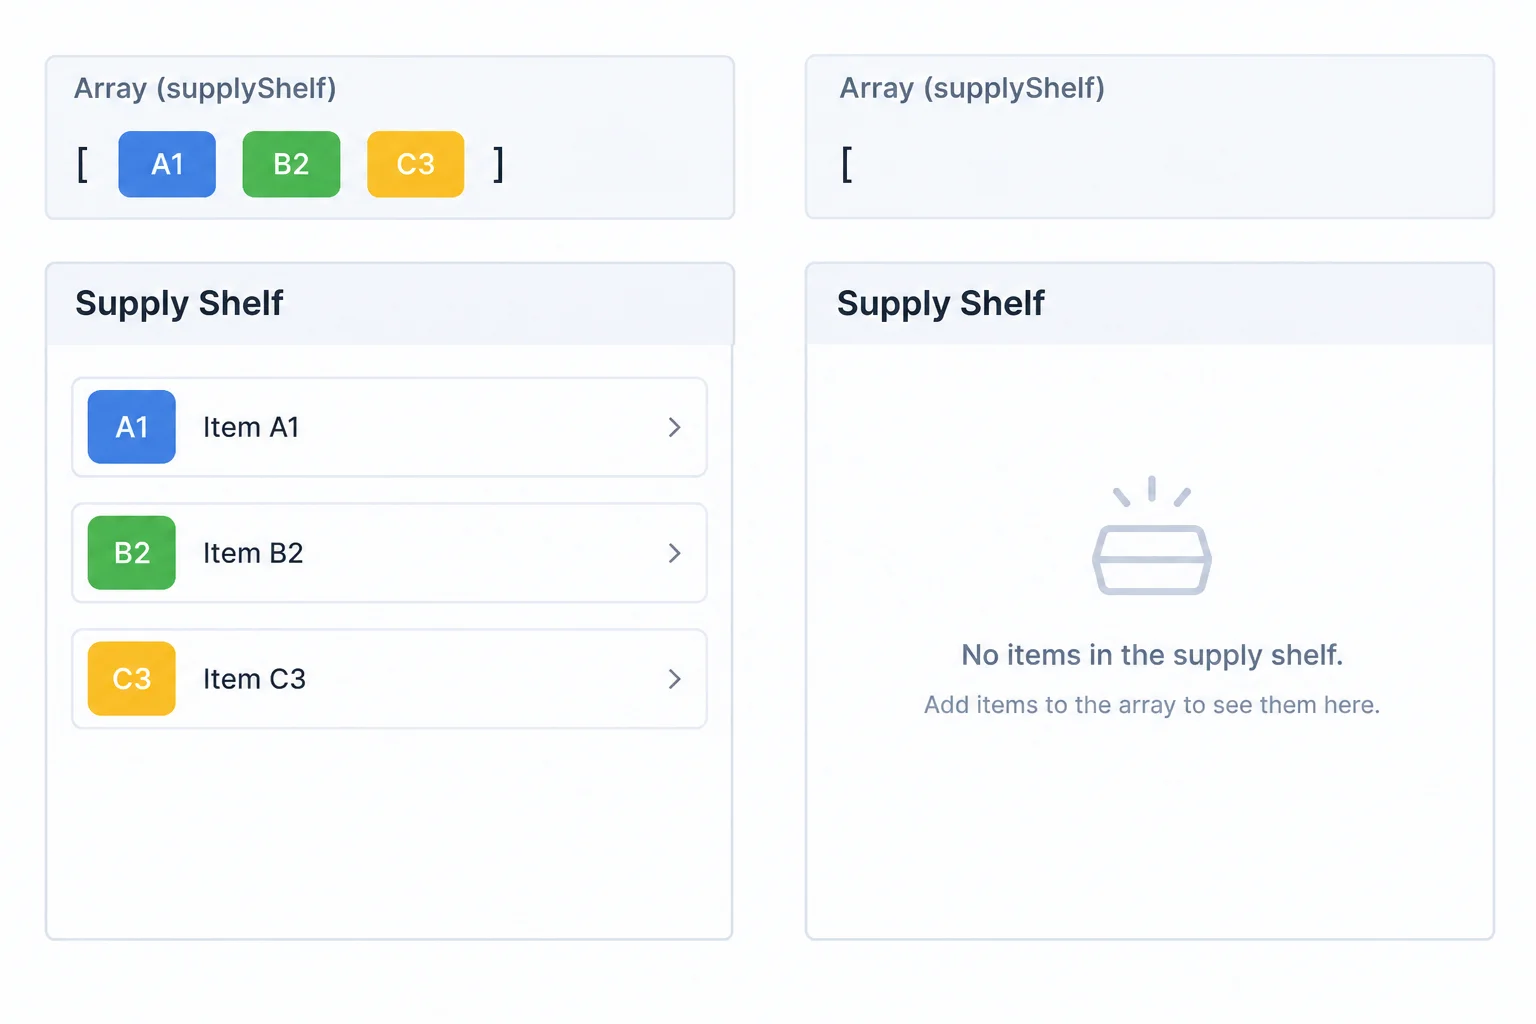Click Array (supplyShelf) label above the chips
1536x1024 pixels.
205,89
